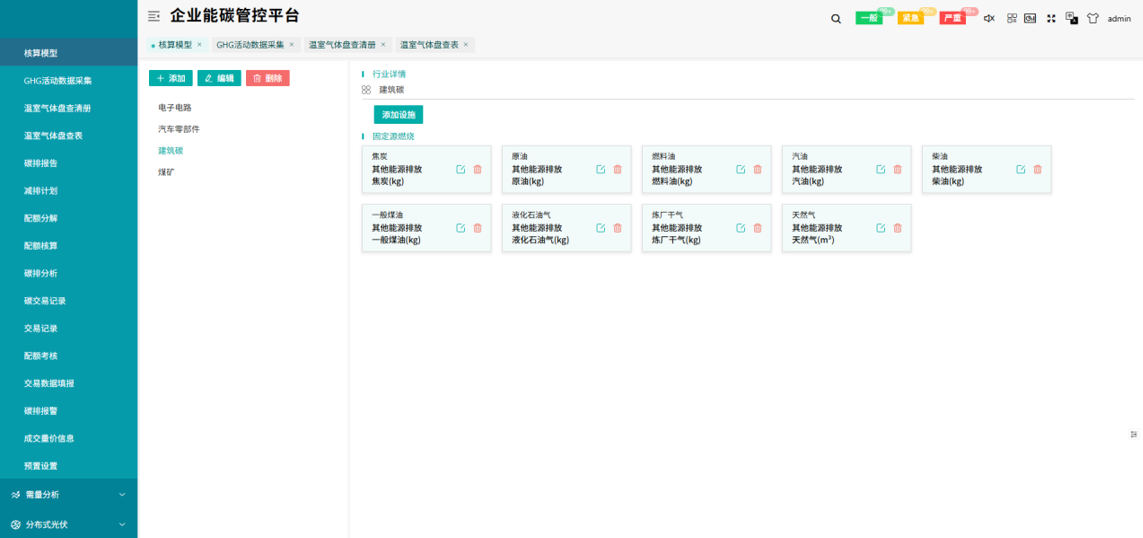Toggle fullscreen mode icon
1143x538 pixels.
coord(1051,19)
